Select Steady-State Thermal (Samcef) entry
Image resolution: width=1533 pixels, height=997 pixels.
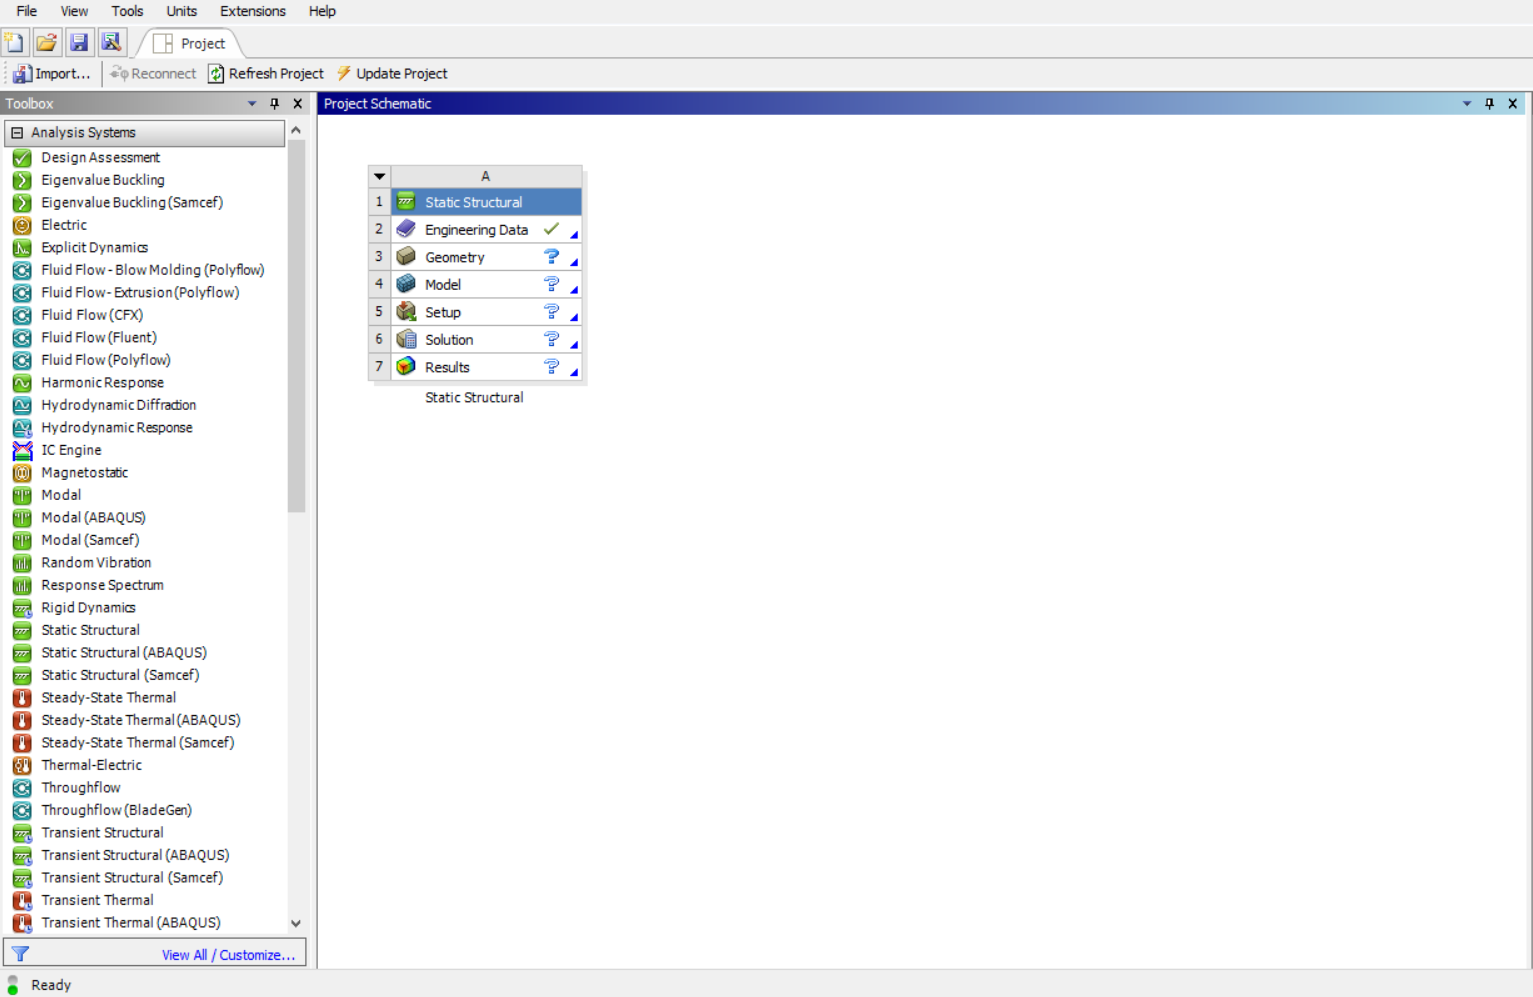tap(138, 742)
